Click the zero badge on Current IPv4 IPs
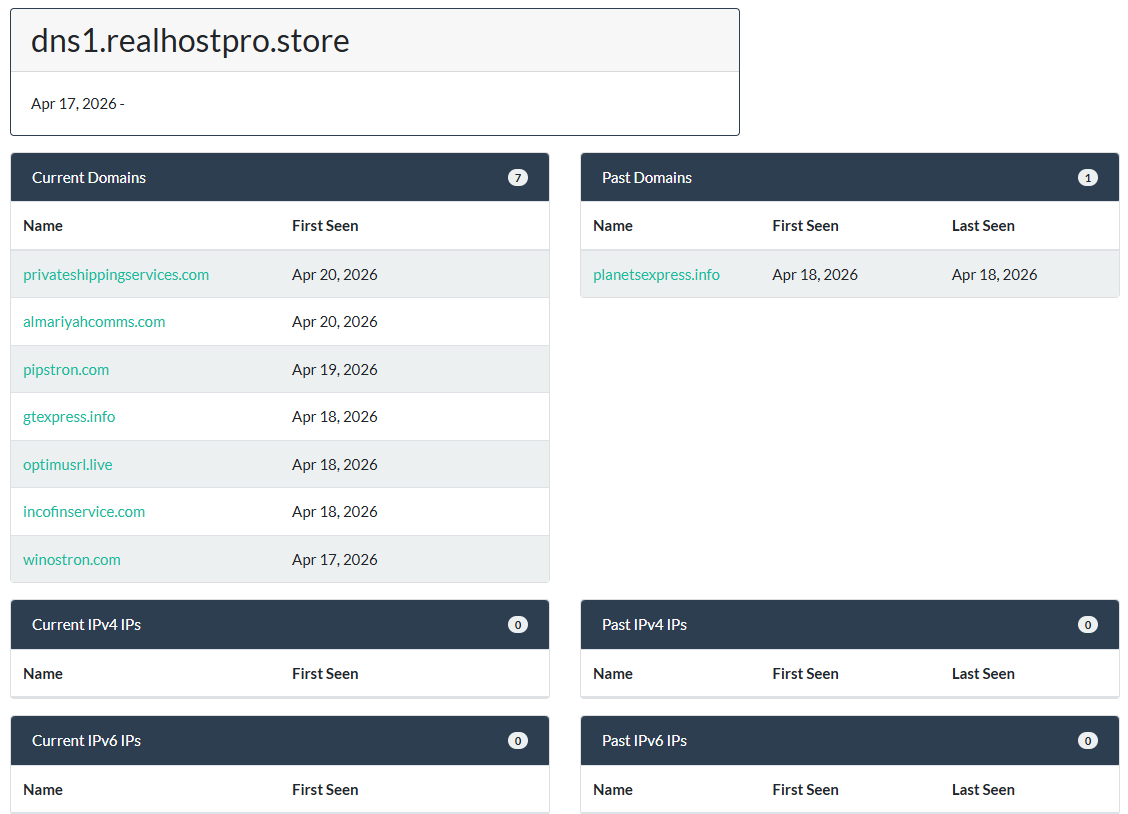The width and height of the screenshot is (1128, 814). pos(517,624)
